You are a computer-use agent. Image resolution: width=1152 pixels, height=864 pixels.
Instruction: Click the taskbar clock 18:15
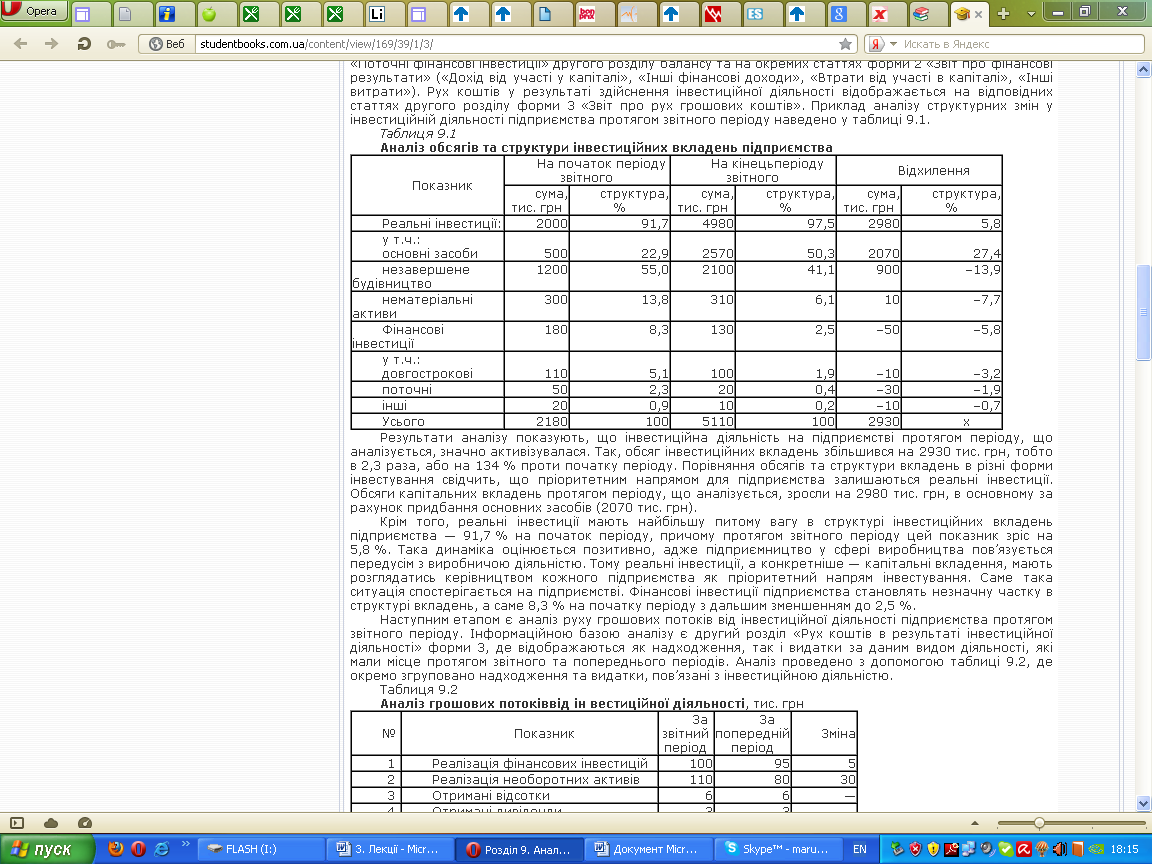1124,849
